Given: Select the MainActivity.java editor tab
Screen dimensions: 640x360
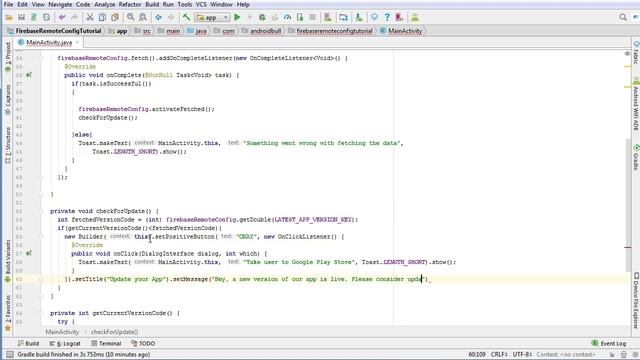Looking at the screenshot, I should click(49, 42).
